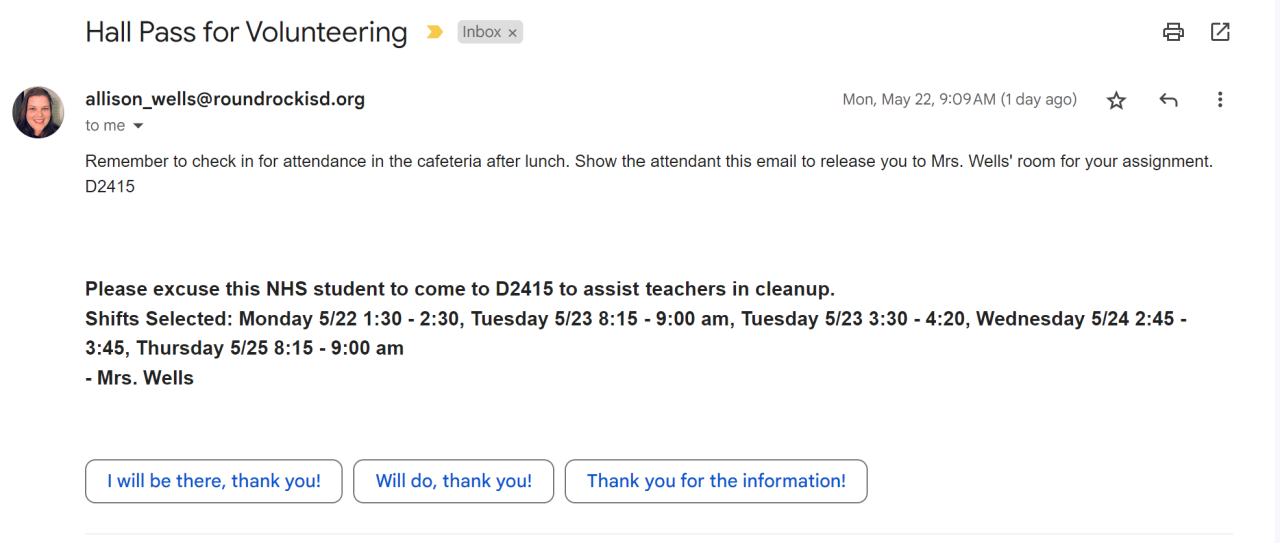This screenshot has height=543, width=1280.
Task: Click the bold "Please excuse this NHS student" line
Action: pos(460,289)
